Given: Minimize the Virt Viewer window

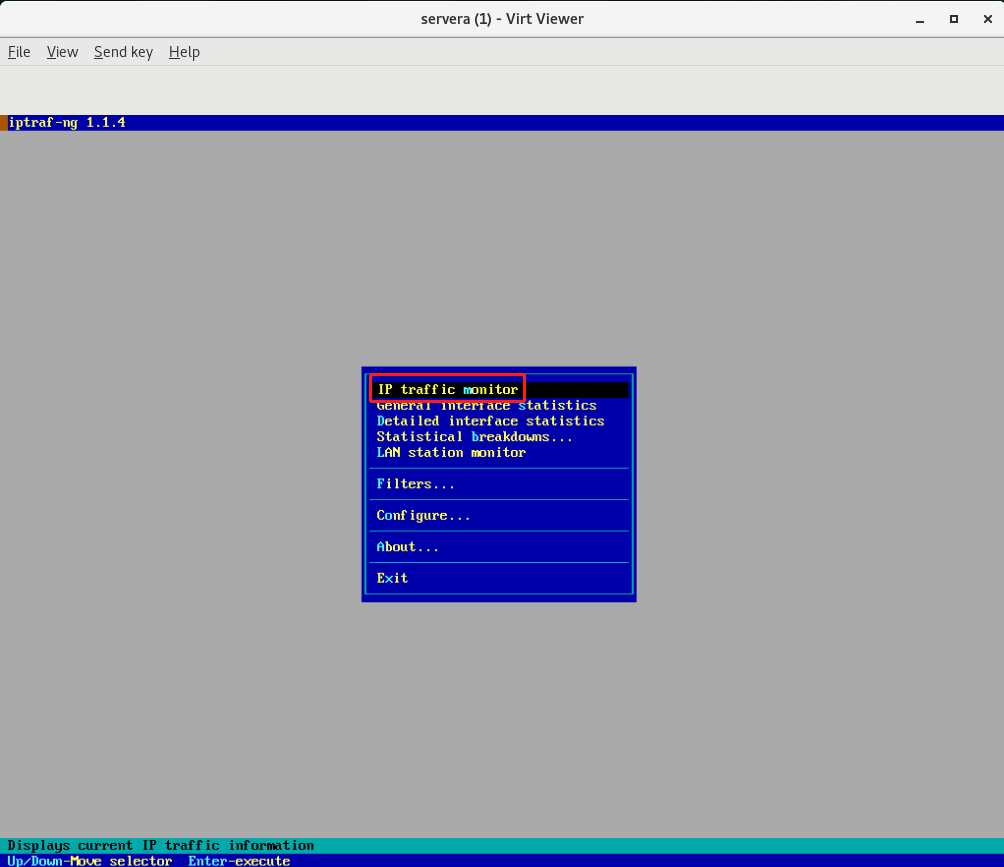Looking at the screenshot, I should point(919,19).
